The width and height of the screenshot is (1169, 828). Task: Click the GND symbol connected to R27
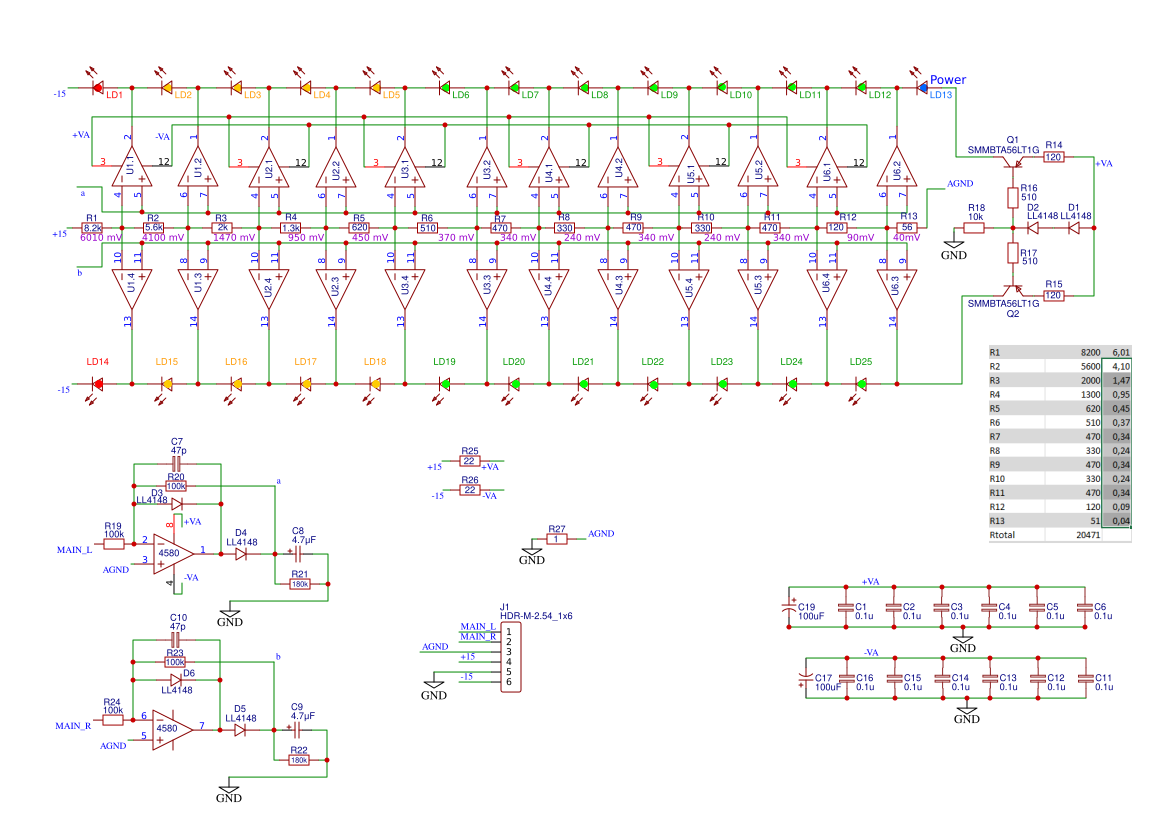click(532, 555)
